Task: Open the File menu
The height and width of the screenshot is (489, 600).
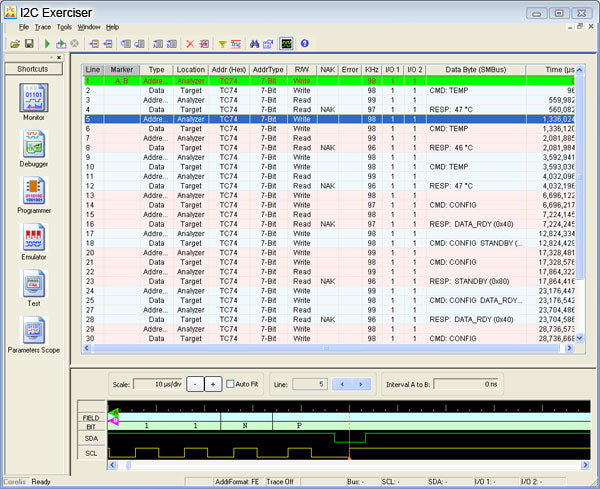Action: point(24,27)
